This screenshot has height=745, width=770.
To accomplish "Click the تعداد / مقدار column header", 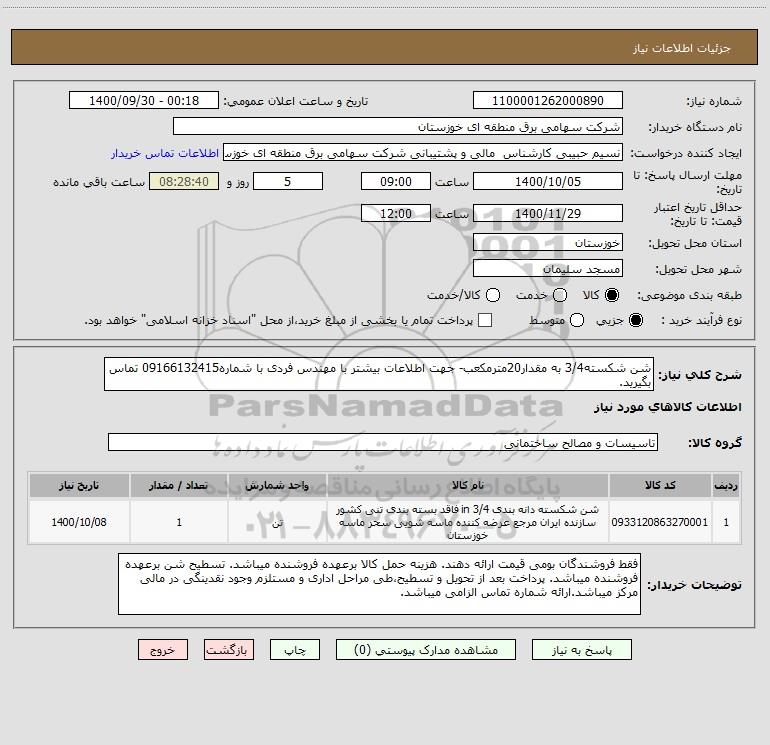I will (x=179, y=486).
